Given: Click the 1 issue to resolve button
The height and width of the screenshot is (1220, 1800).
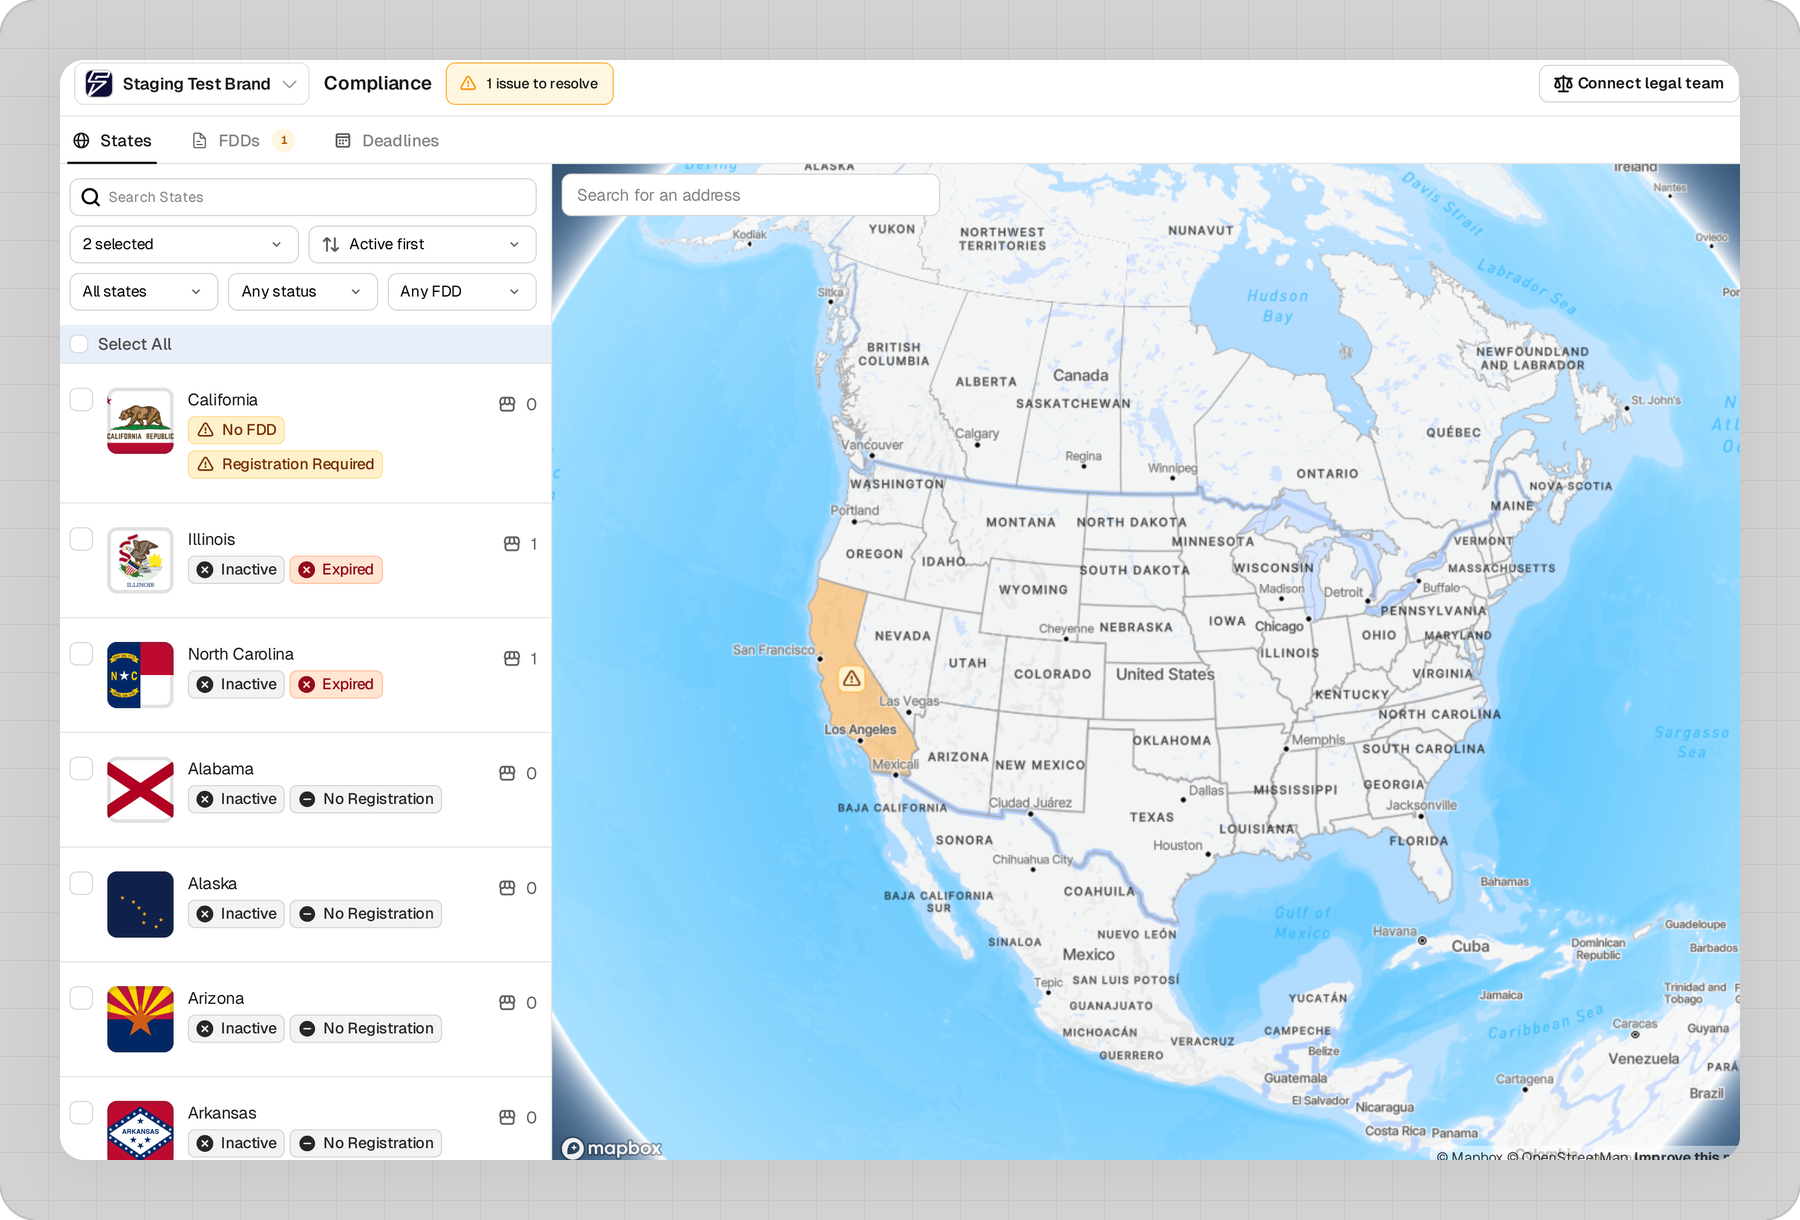Looking at the screenshot, I should (x=530, y=84).
